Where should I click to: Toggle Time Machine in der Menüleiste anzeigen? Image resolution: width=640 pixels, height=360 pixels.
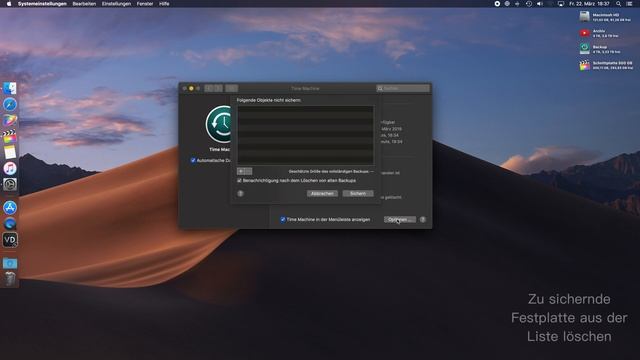click(x=283, y=220)
